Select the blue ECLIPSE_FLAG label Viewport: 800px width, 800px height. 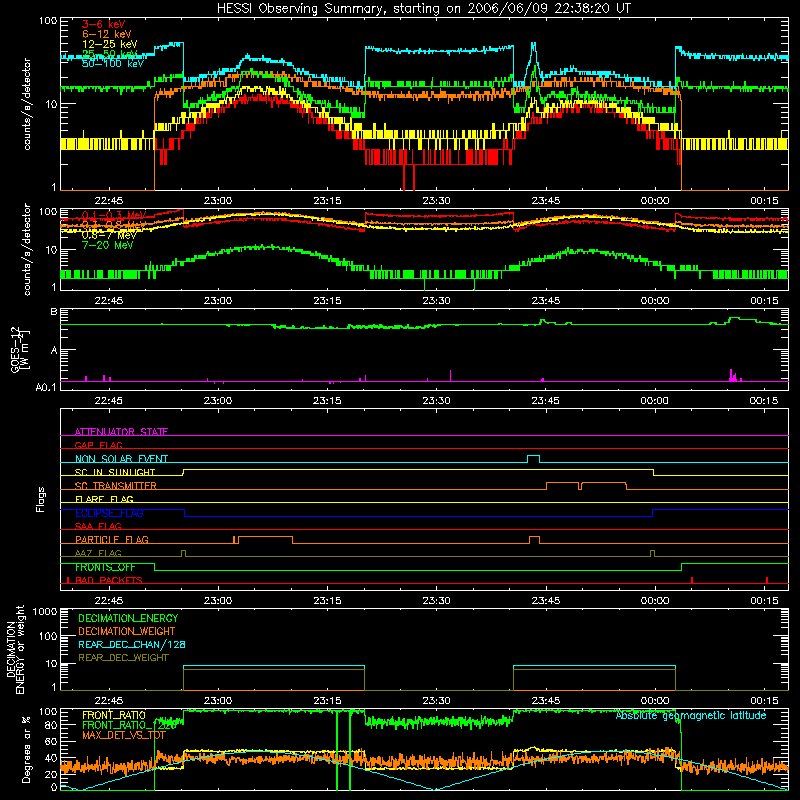(x=109, y=513)
